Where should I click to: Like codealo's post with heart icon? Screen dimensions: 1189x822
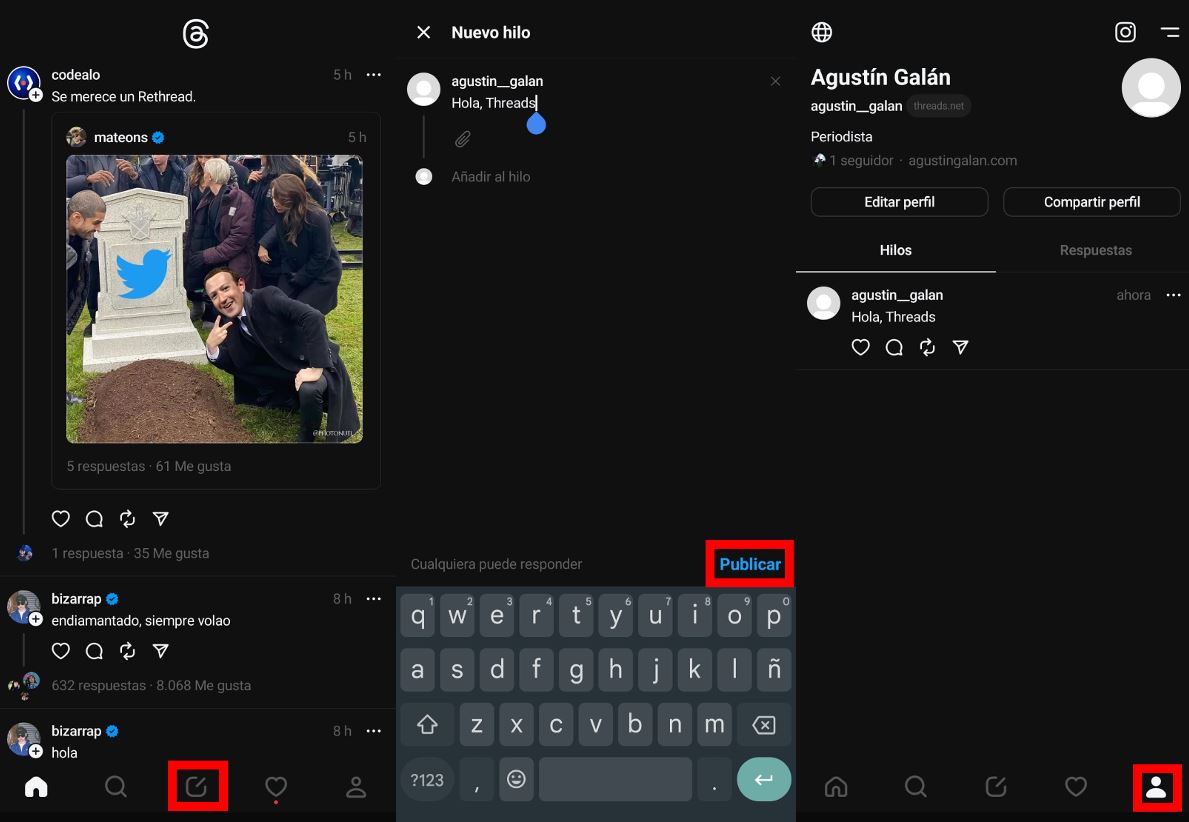click(61, 518)
